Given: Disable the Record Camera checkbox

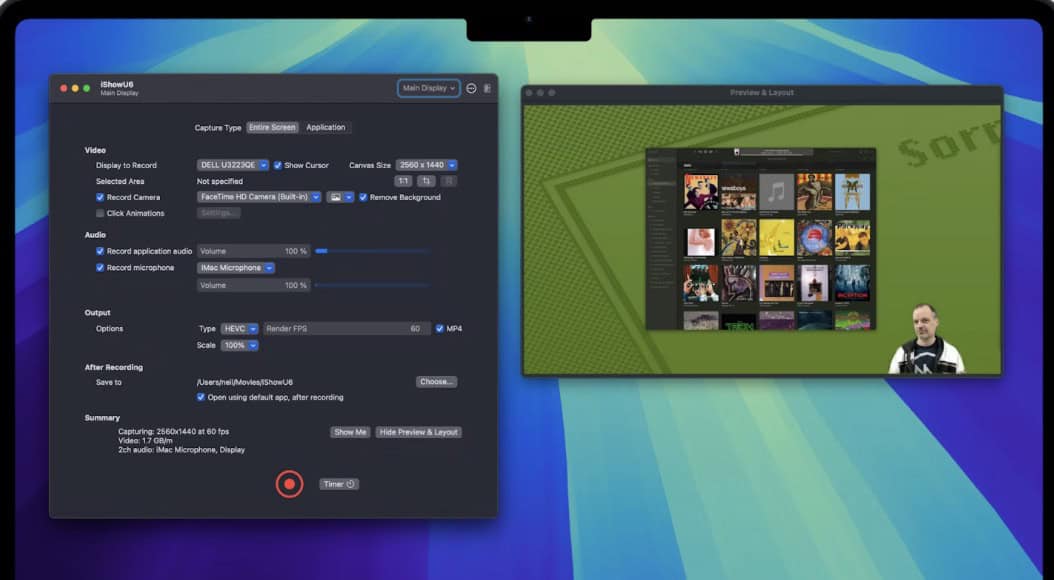Looking at the screenshot, I should [100, 198].
